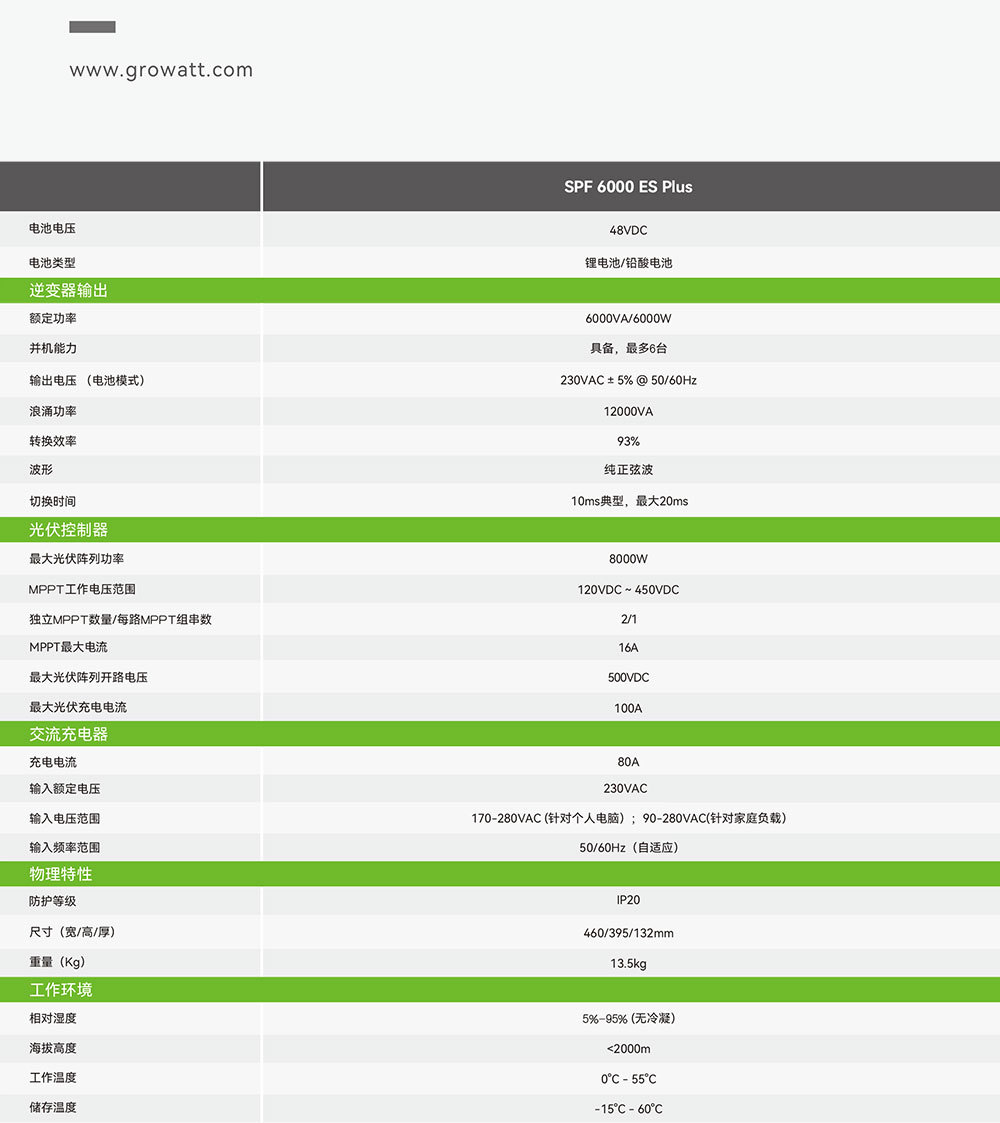This screenshot has height=1123, width=1000.
Task: Click the 逆变器输出 section header
Action: pyautogui.click(x=69, y=291)
